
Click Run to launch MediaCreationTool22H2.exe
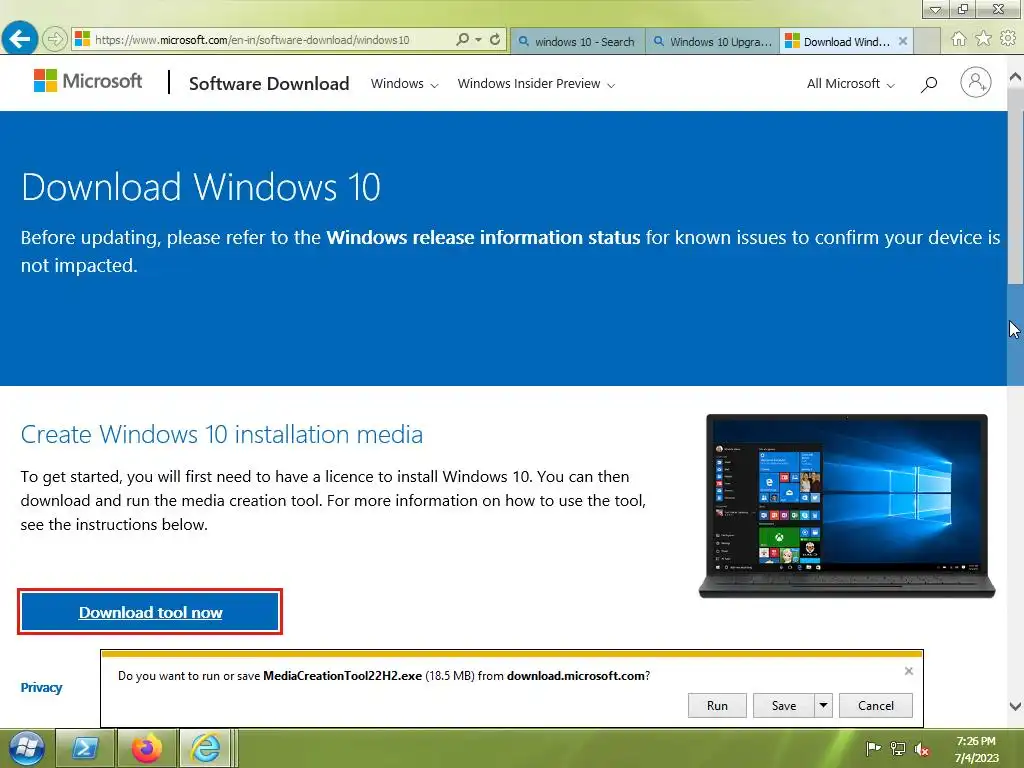[x=717, y=705]
